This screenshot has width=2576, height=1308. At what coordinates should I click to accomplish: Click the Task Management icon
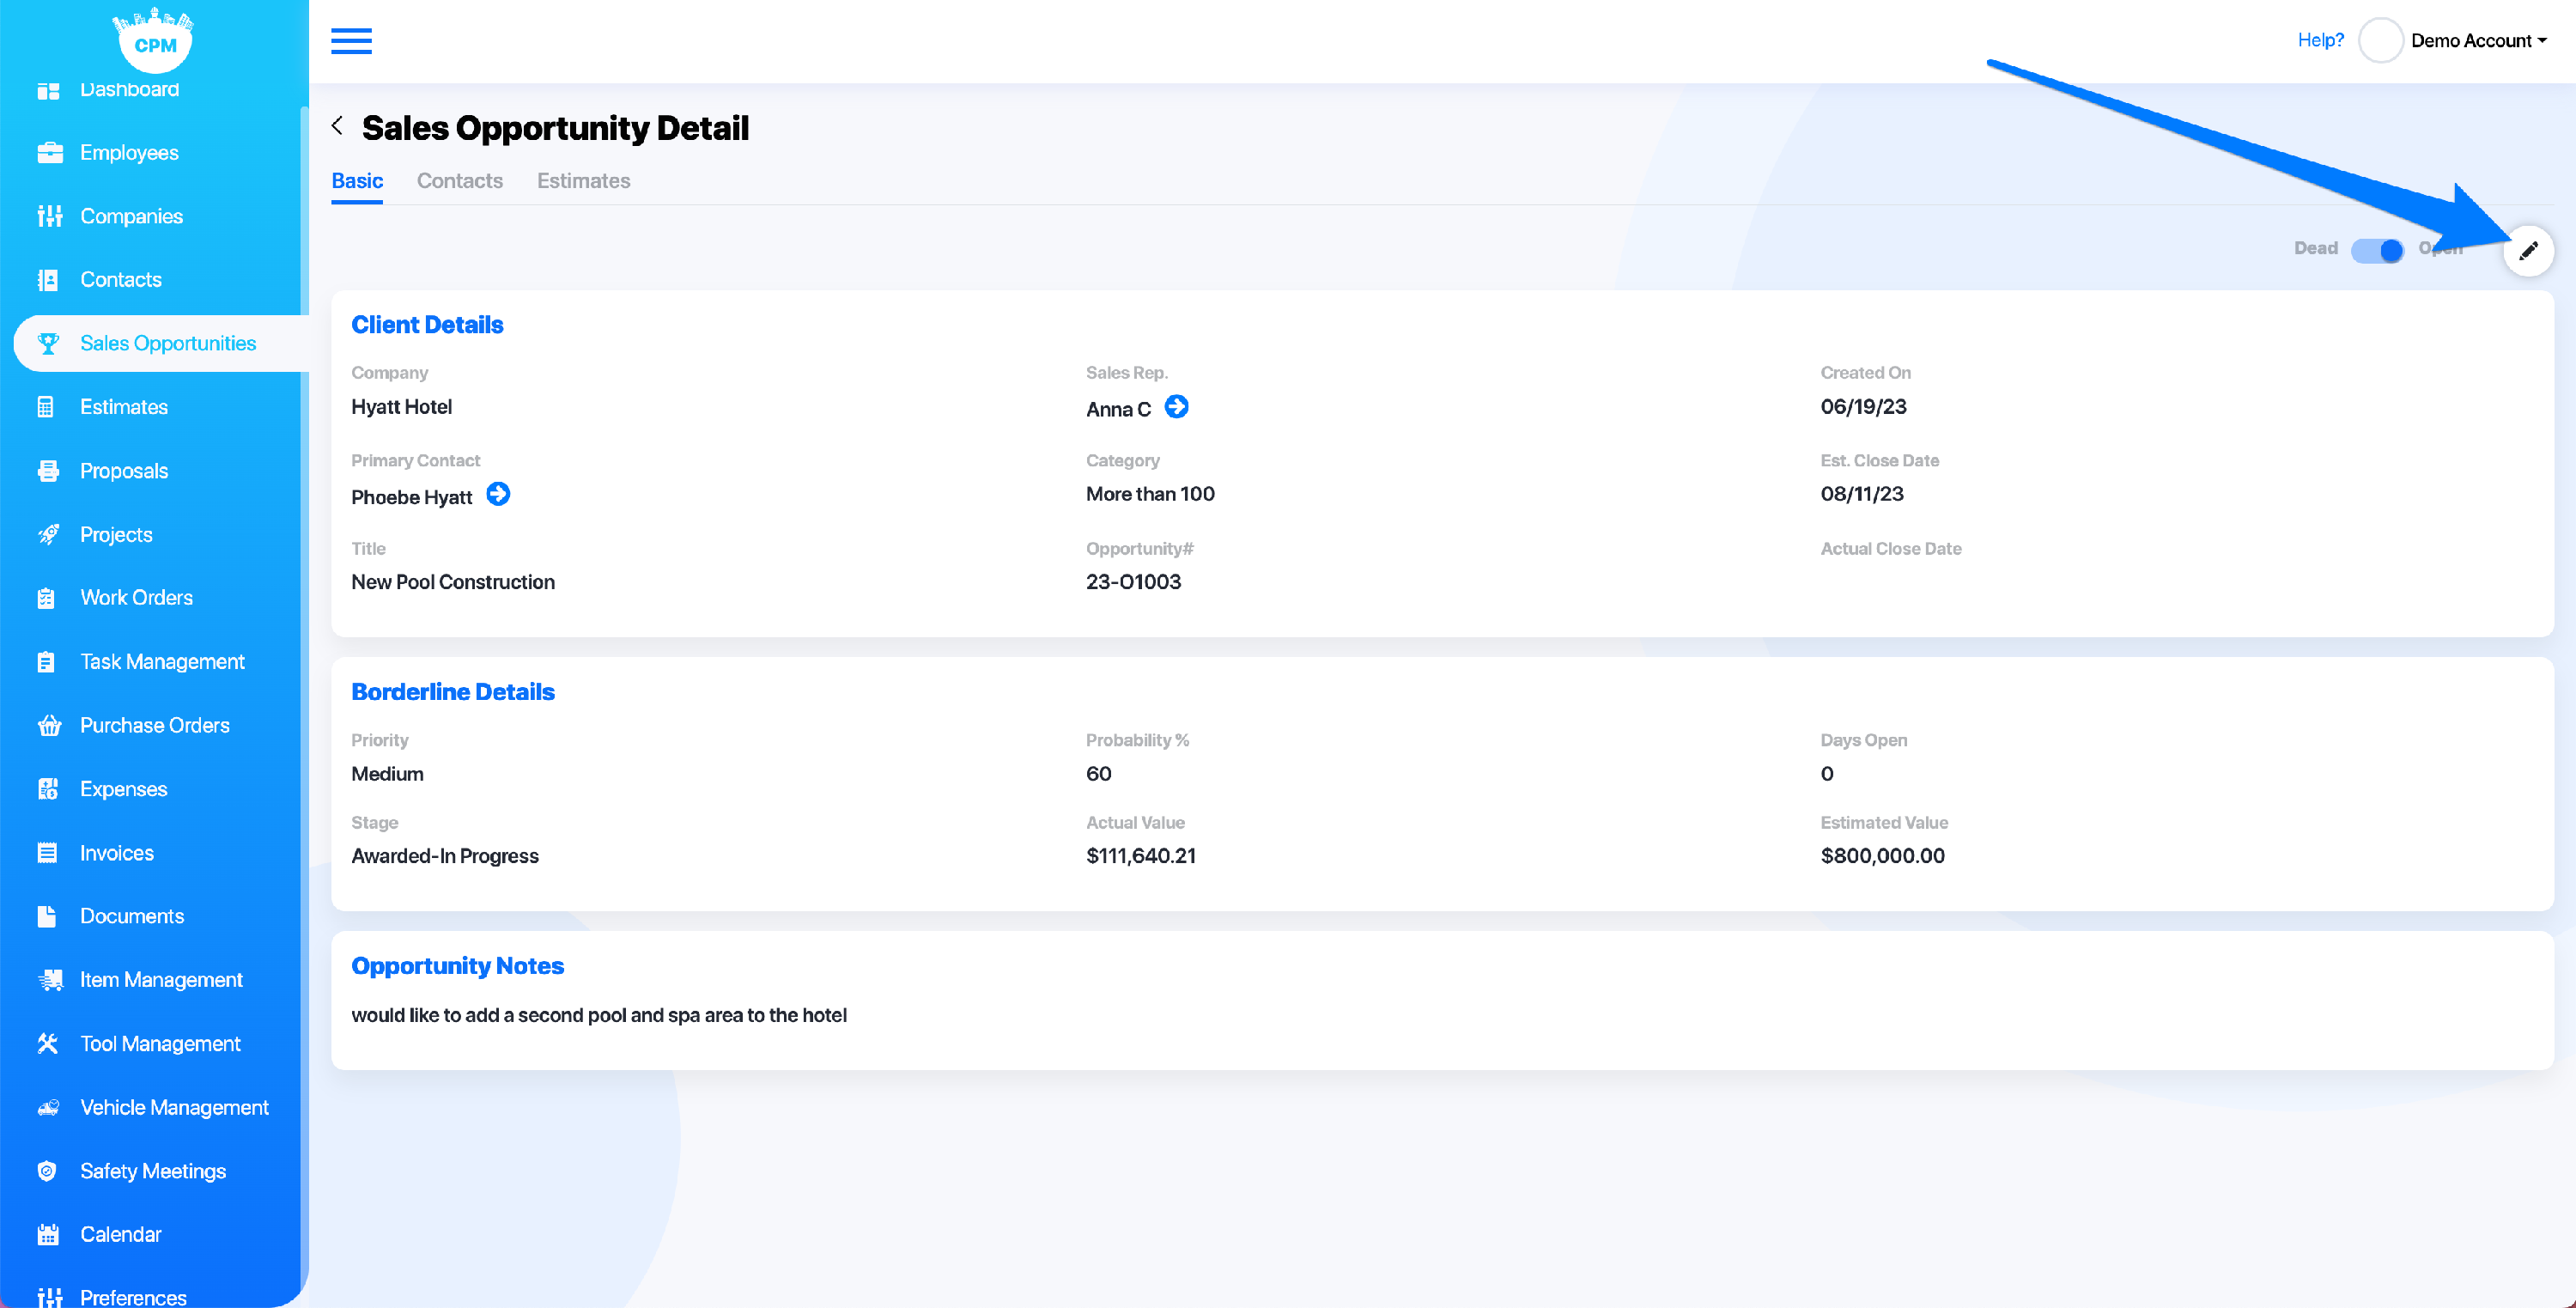click(45, 662)
